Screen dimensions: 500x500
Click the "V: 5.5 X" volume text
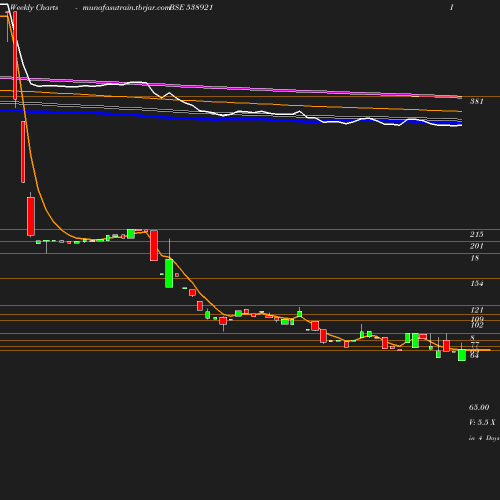pyautogui.click(x=482, y=422)
